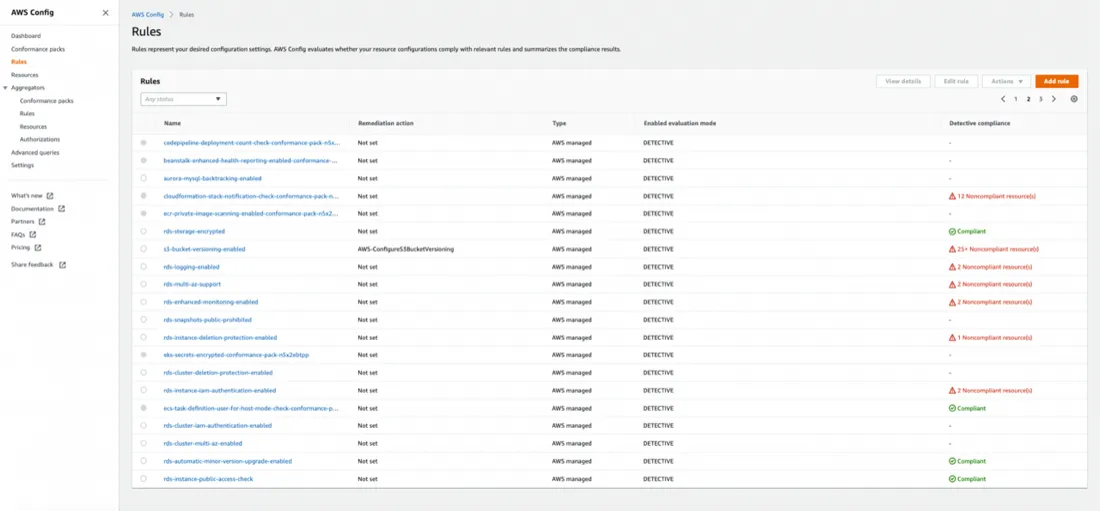Sort by the Type column header

[558, 123]
